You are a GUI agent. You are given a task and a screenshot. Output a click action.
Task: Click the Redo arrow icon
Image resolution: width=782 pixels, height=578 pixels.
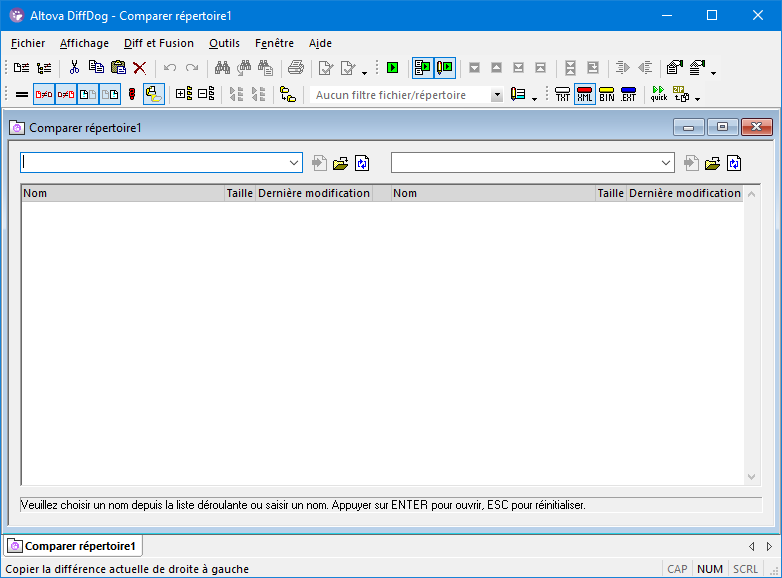192,68
